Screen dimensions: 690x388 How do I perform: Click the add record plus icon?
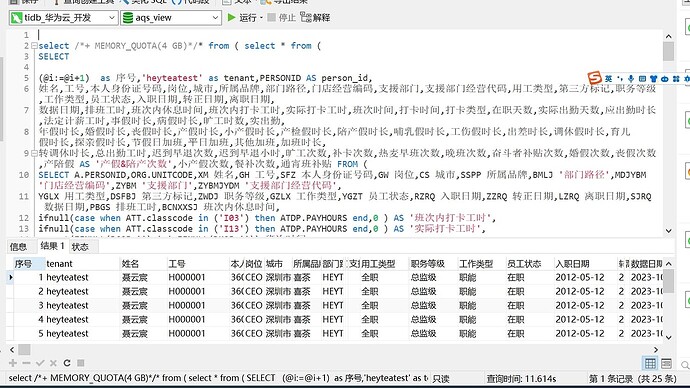13,363
